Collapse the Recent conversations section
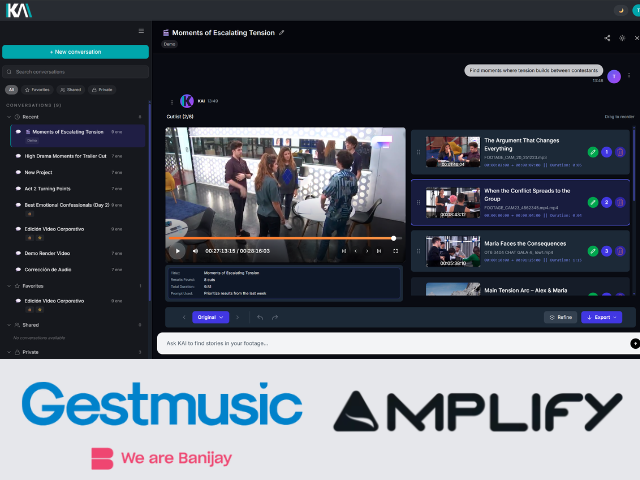 tap(9, 117)
